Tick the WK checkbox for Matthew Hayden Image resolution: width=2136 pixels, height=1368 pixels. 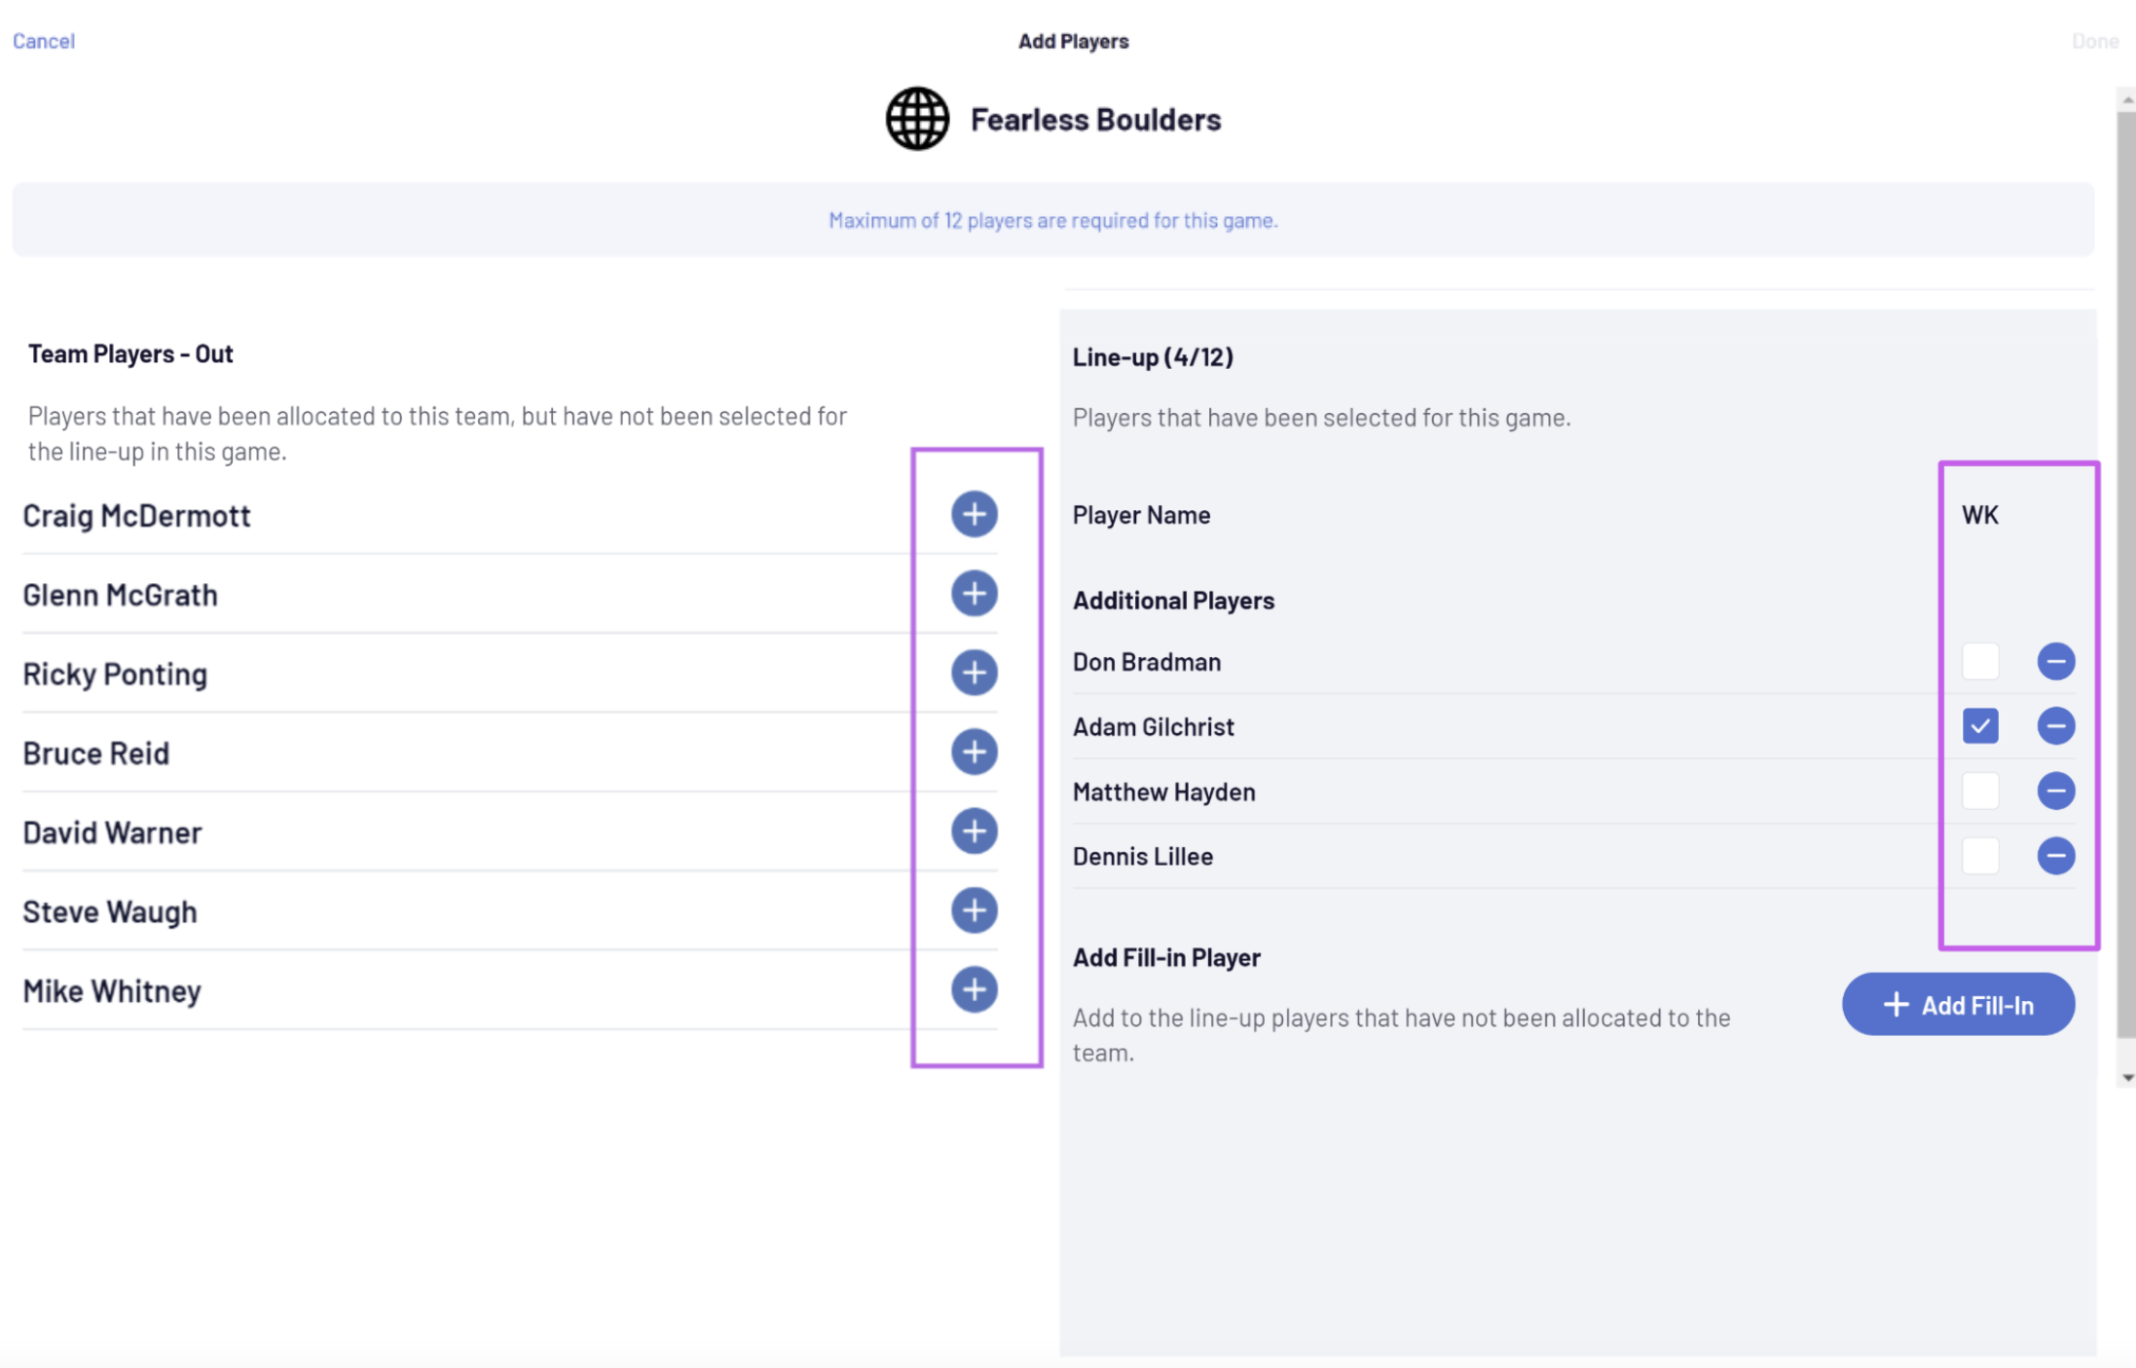[x=1980, y=791]
